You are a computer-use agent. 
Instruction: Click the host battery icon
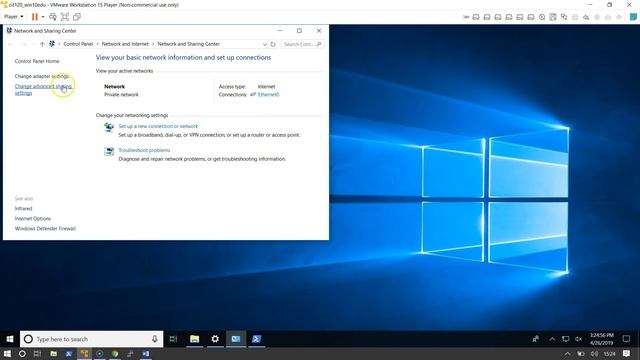tap(580, 354)
